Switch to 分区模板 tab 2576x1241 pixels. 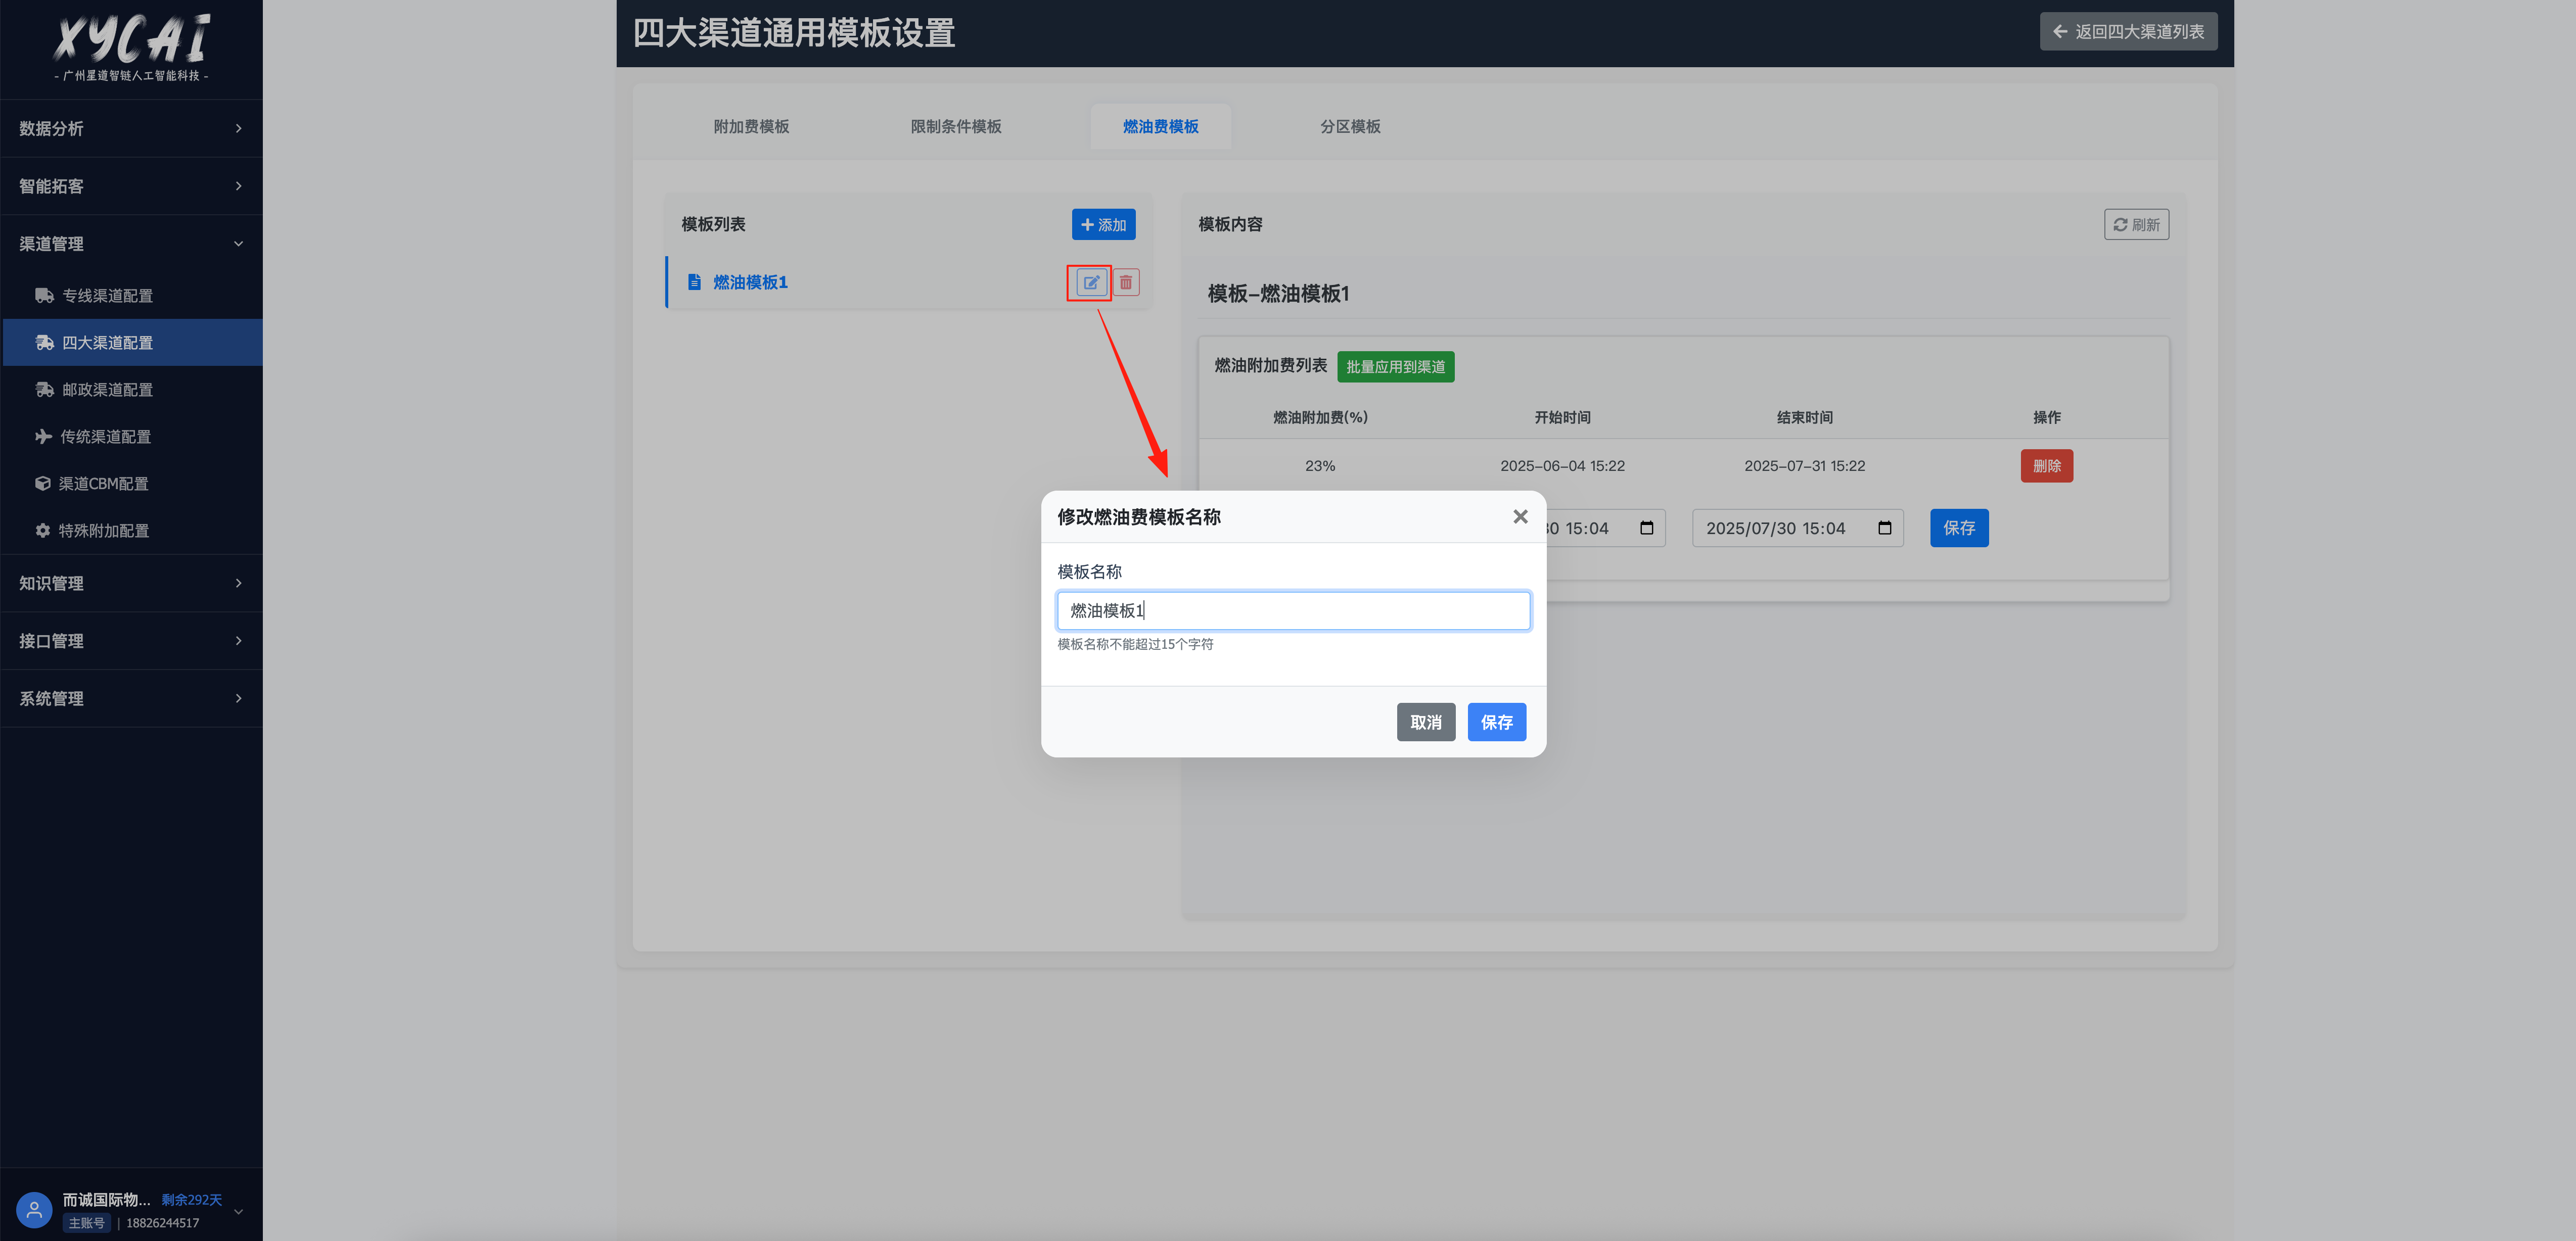point(1350,126)
